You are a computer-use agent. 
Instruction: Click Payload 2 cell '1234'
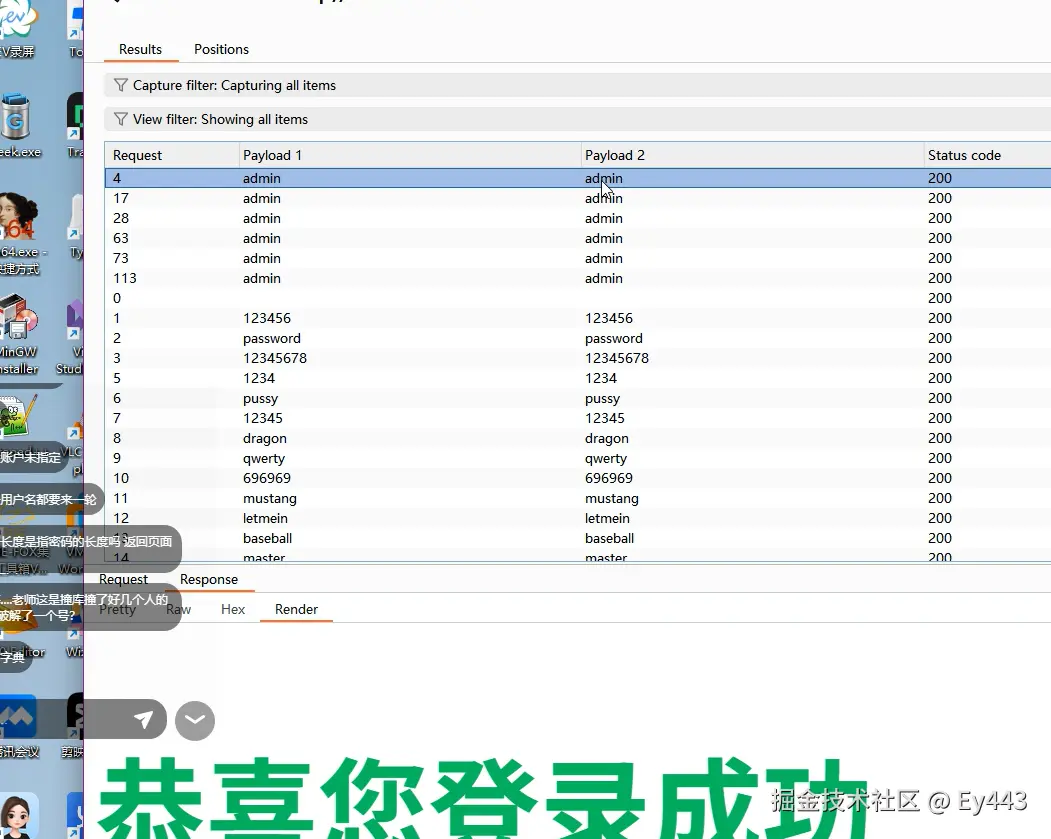click(601, 378)
